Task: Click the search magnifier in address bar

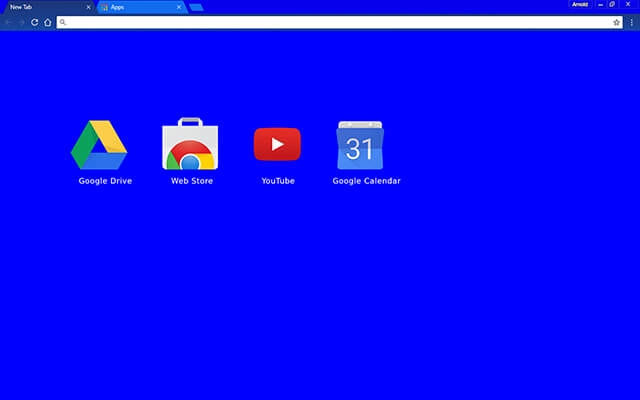Action: [x=62, y=22]
